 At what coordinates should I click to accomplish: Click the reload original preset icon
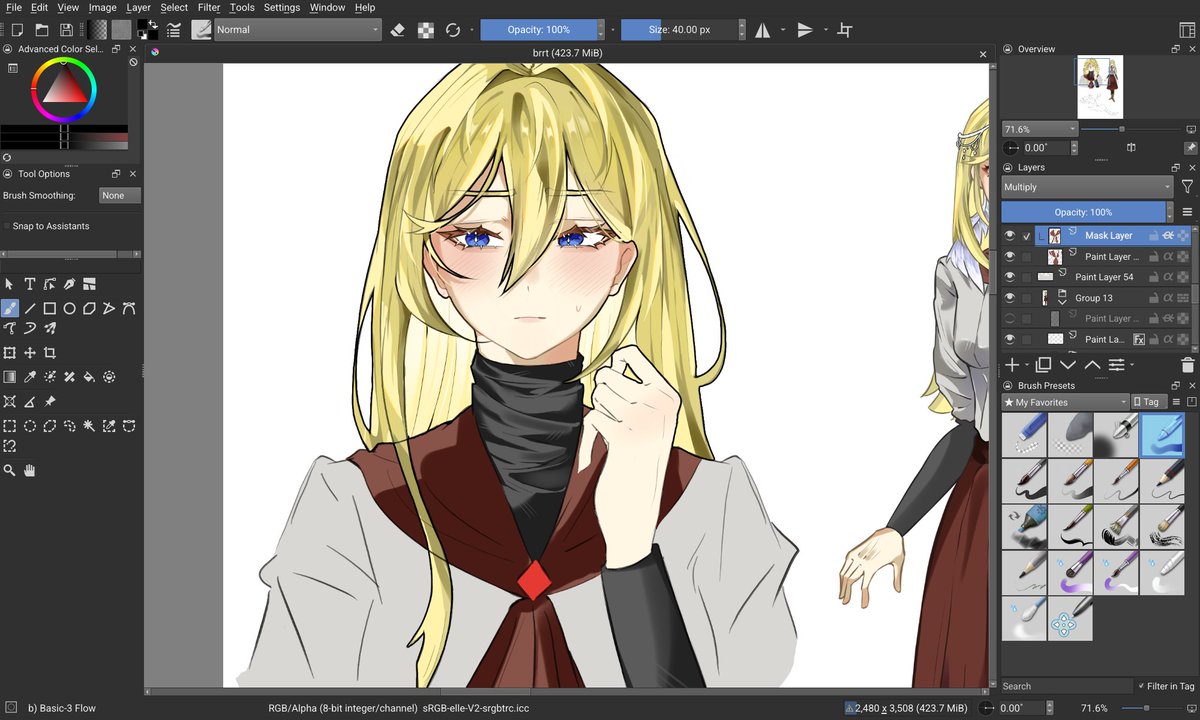[x=453, y=30]
